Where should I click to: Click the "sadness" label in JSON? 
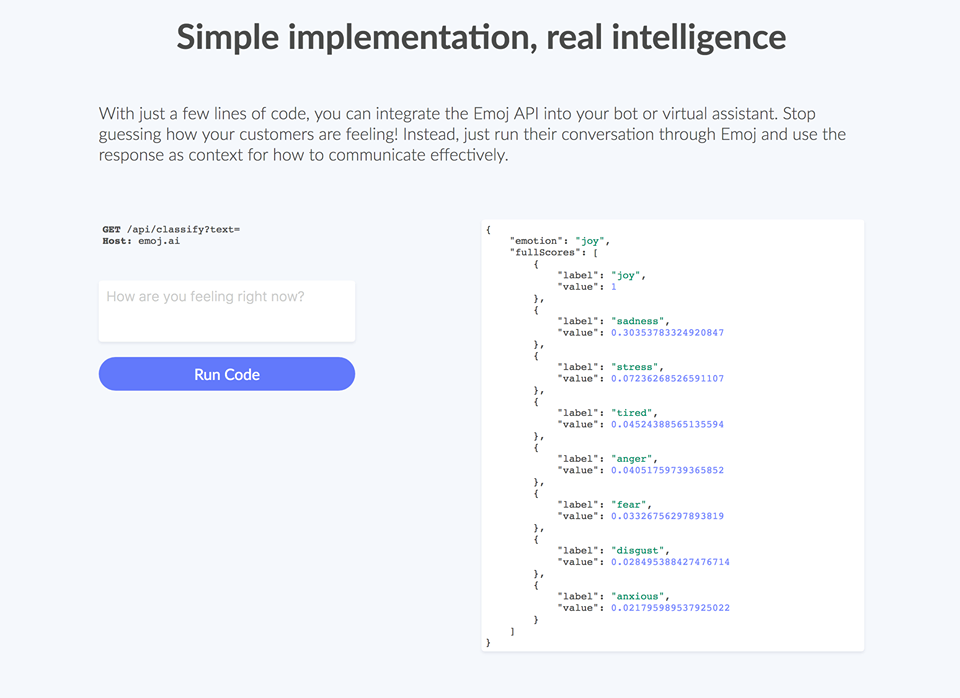tap(639, 321)
